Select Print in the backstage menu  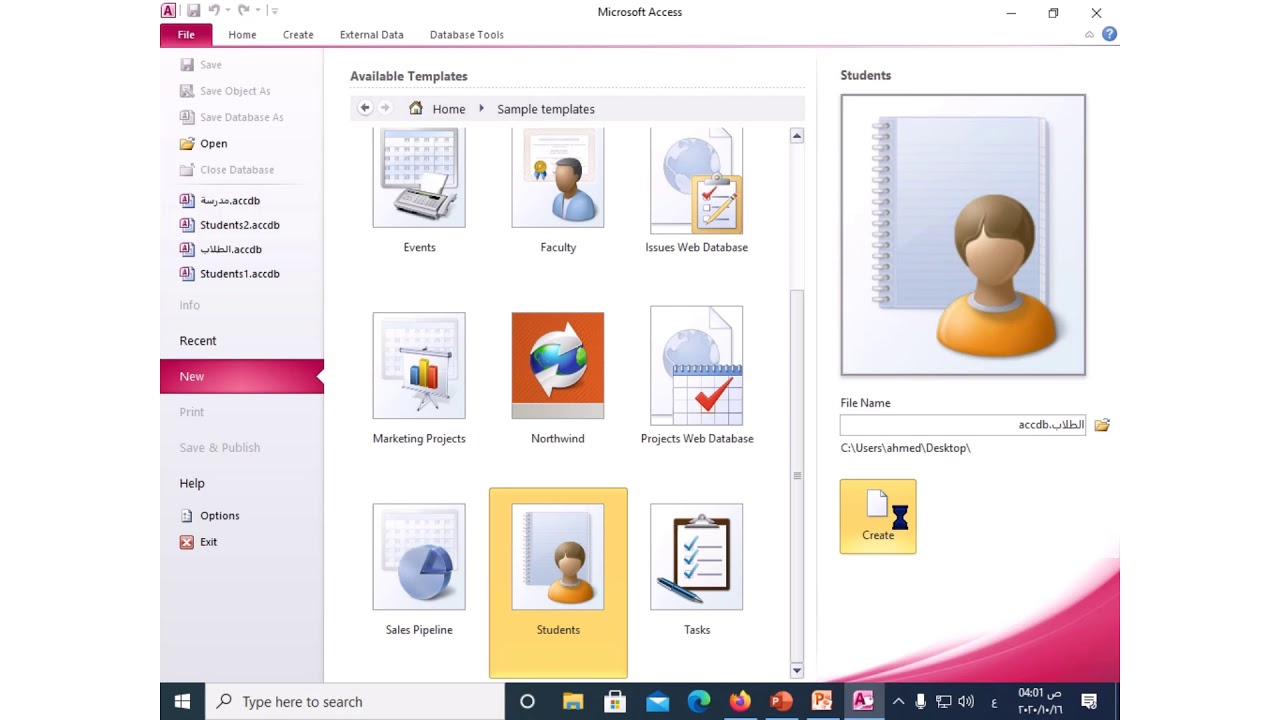192,412
